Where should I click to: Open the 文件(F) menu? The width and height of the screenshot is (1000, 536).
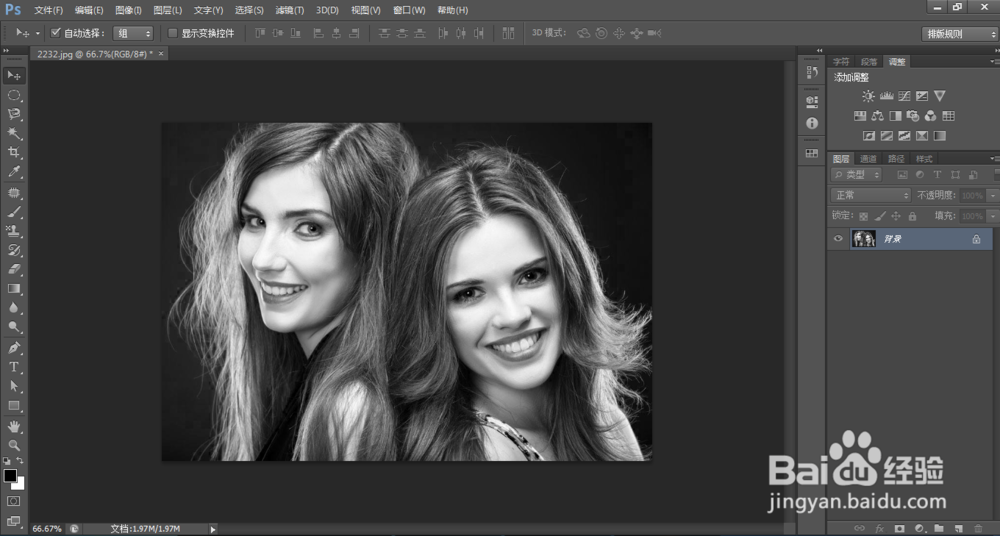[x=48, y=10]
